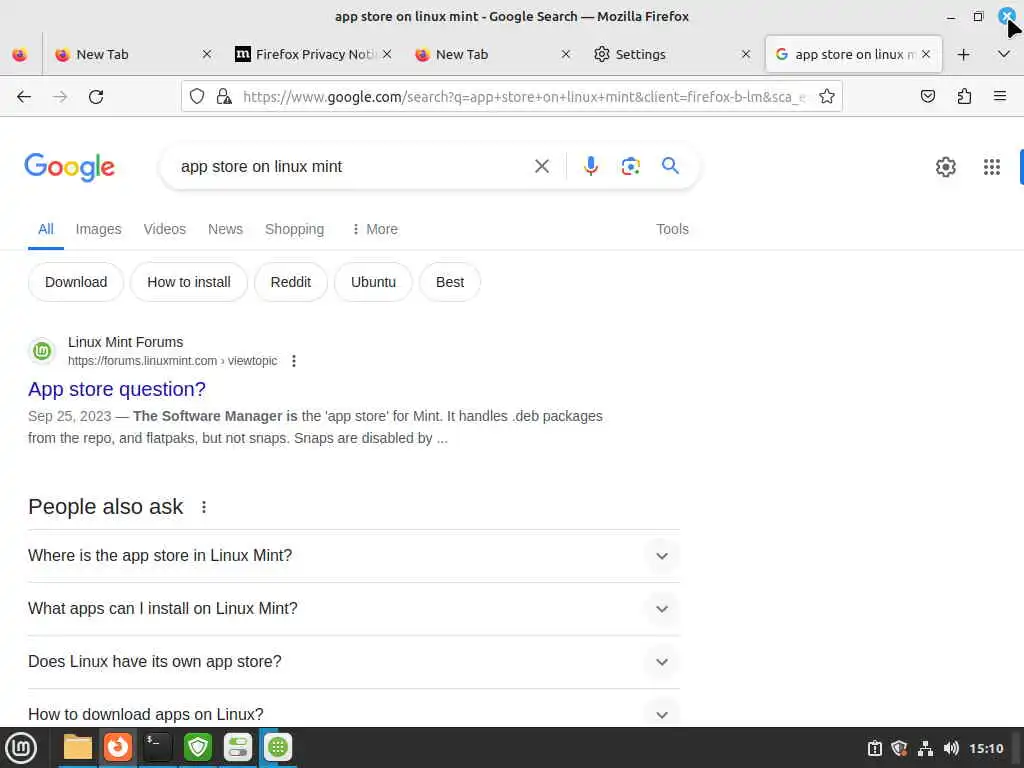
Task: Click inside the Google search field
Action: [x=353, y=167]
